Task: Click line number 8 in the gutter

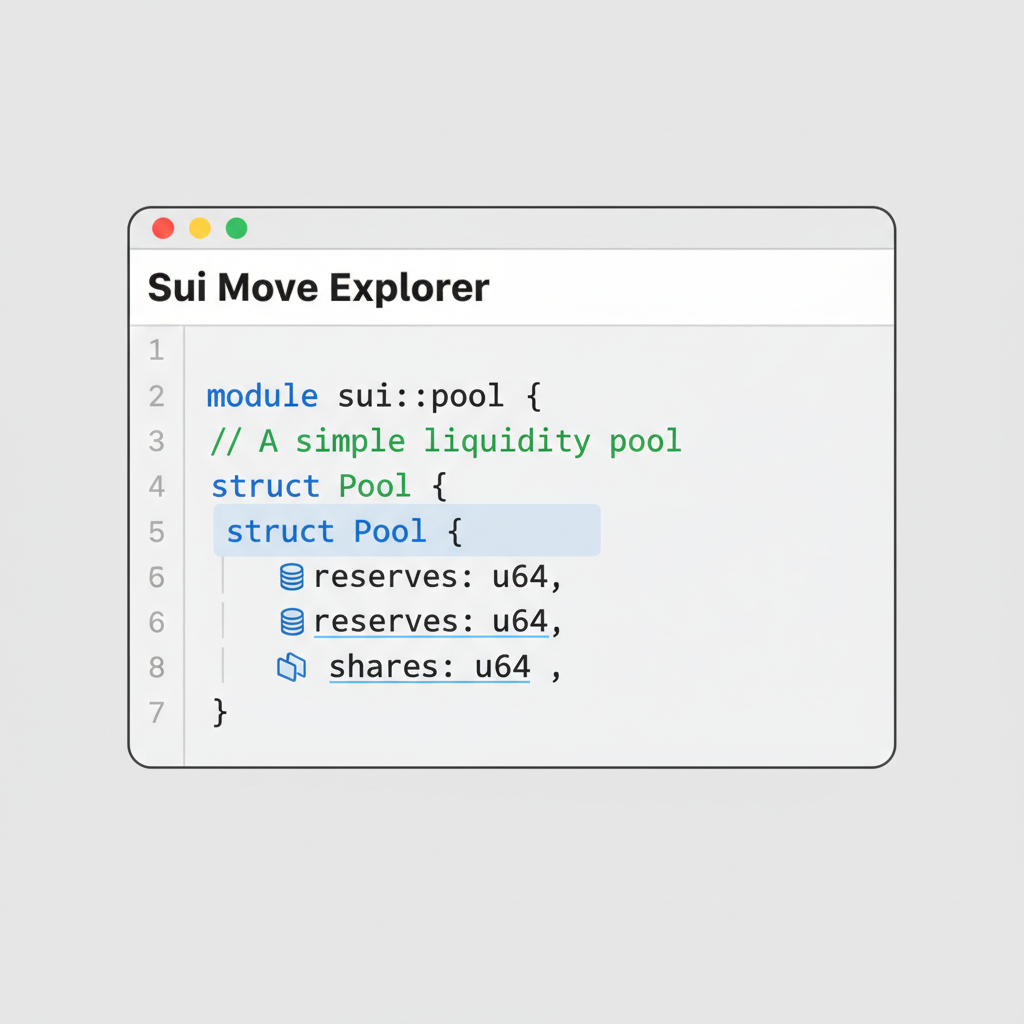Action: (156, 667)
